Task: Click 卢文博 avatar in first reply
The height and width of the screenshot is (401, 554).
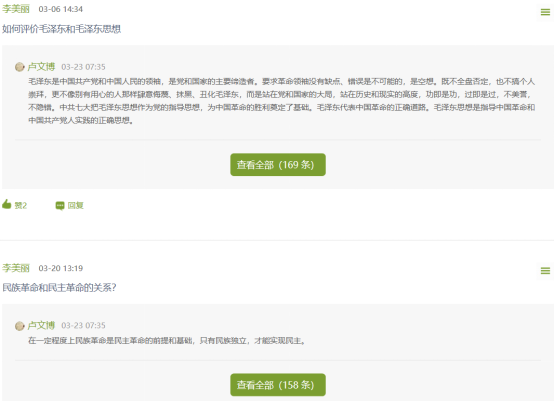Action: pyautogui.click(x=19, y=67)
